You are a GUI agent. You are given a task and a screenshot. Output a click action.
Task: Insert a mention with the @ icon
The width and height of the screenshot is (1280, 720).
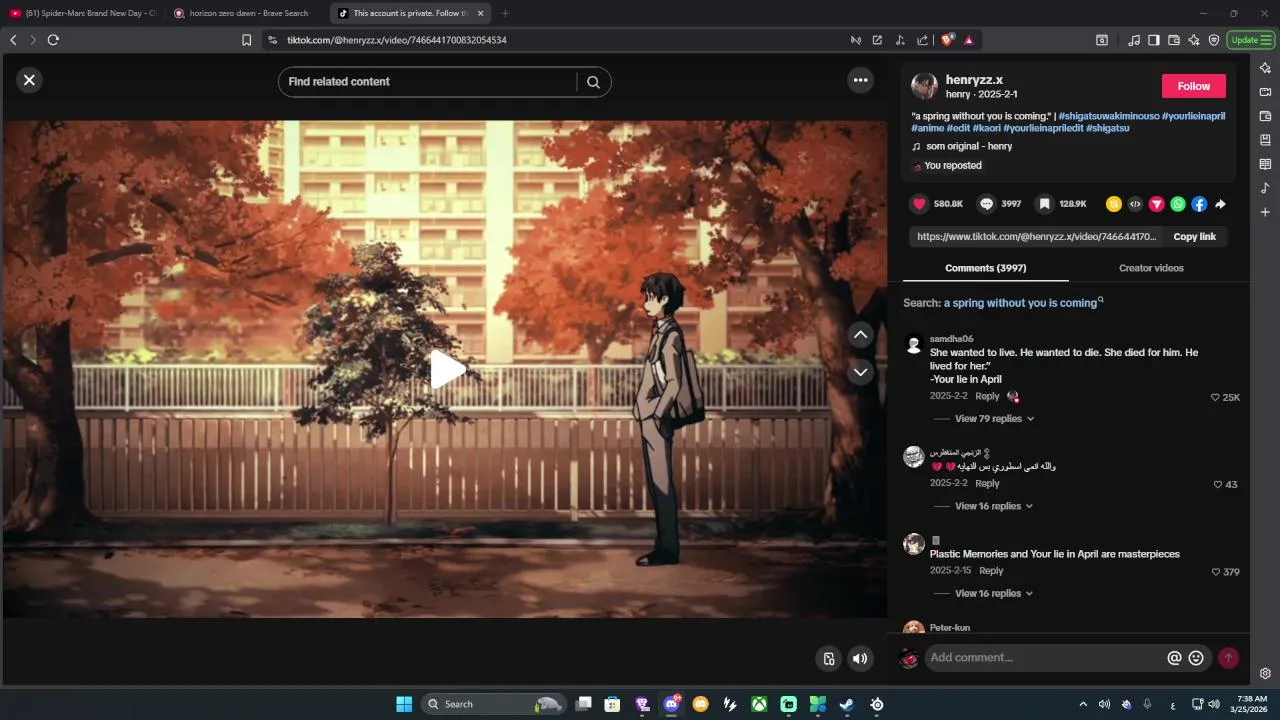click(1174, 658)
